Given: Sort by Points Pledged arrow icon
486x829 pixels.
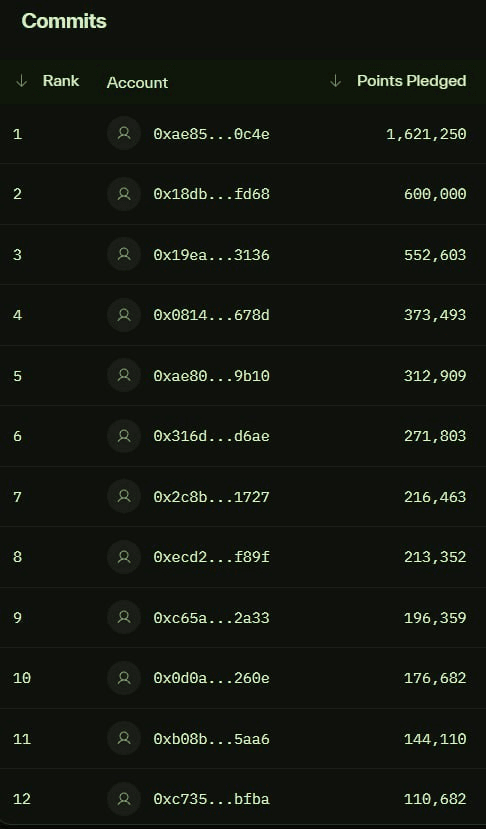Looking at the screenshot, I should click(335, 81).
